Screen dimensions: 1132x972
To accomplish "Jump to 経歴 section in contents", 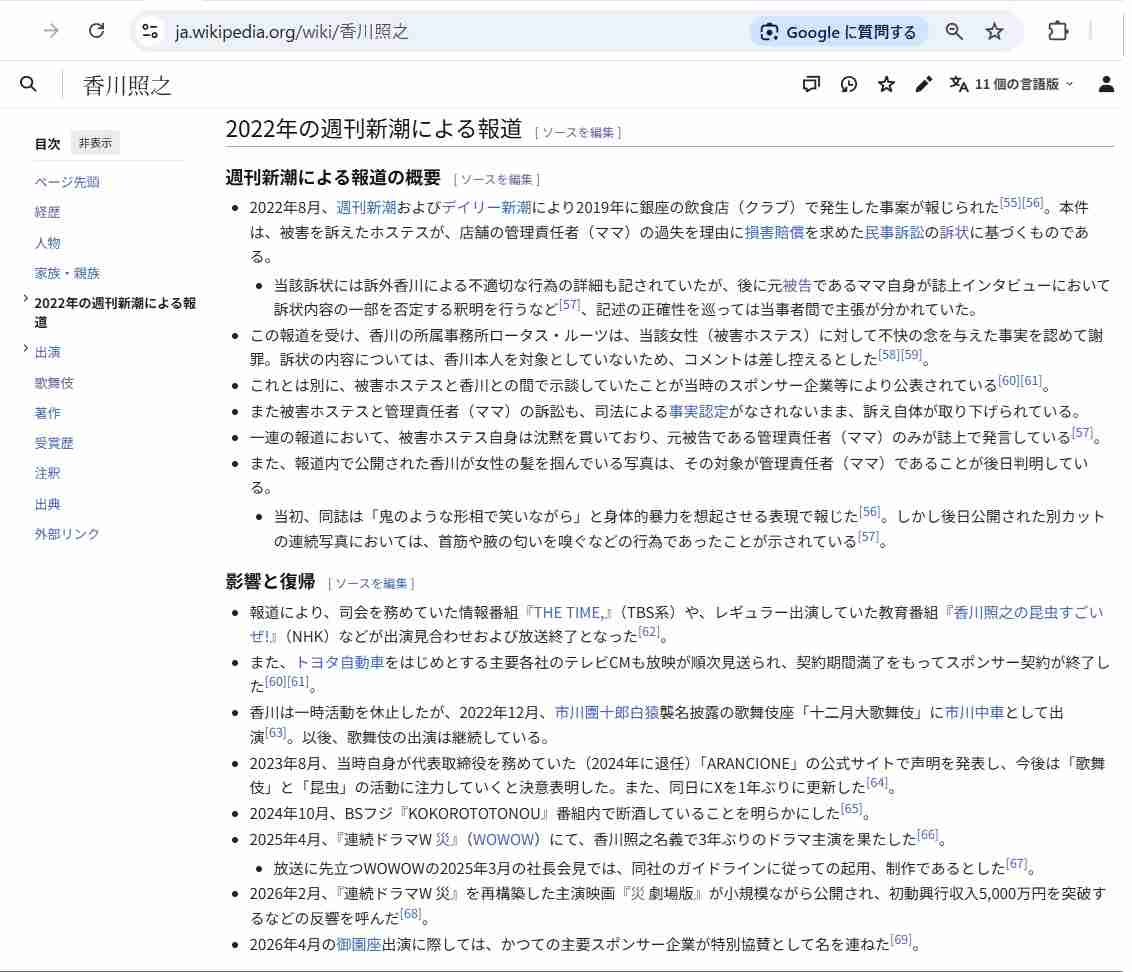I will 48,212.
